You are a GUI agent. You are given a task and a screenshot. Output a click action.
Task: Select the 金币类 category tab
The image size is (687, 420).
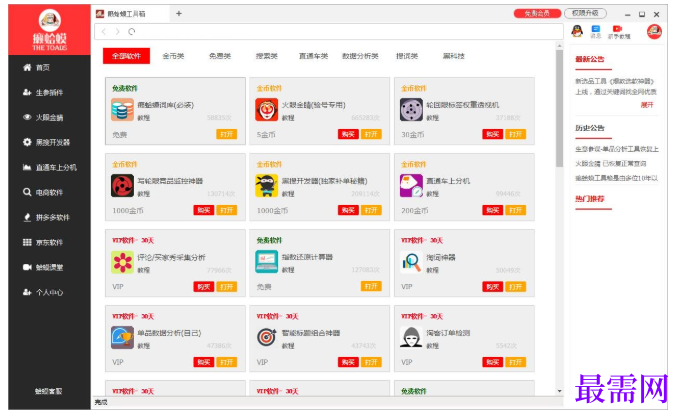point(173,56)
